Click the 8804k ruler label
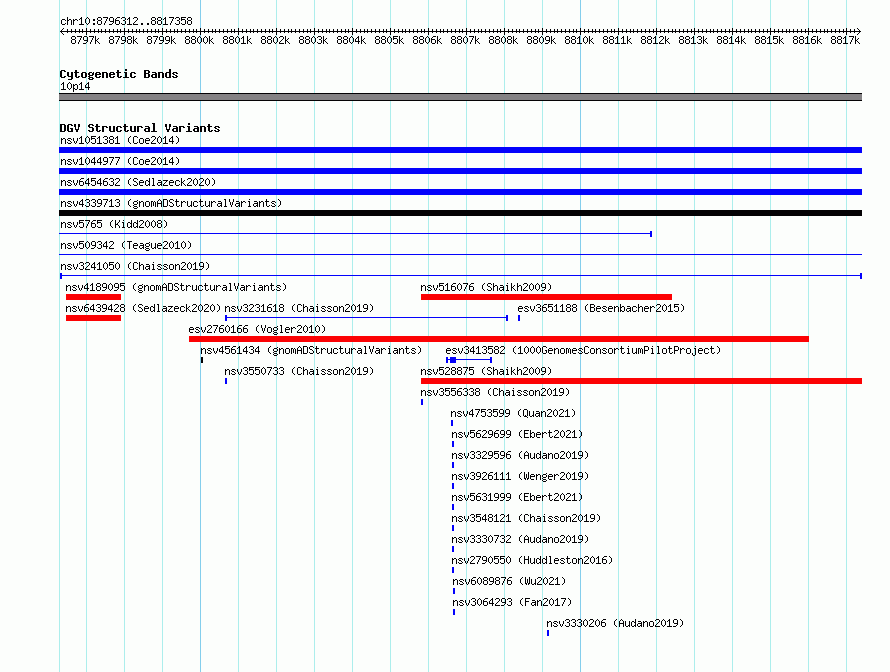 tap(351, 40)
